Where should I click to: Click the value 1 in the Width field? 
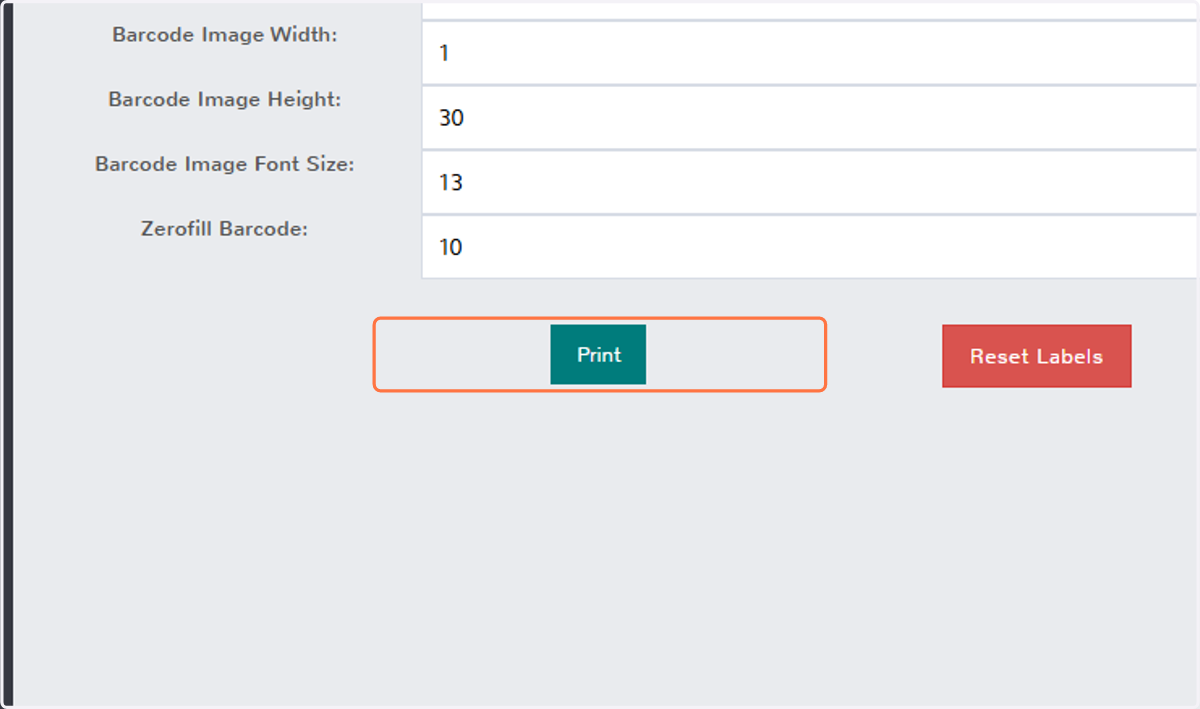pyautogui.click(x=444, y=53)
